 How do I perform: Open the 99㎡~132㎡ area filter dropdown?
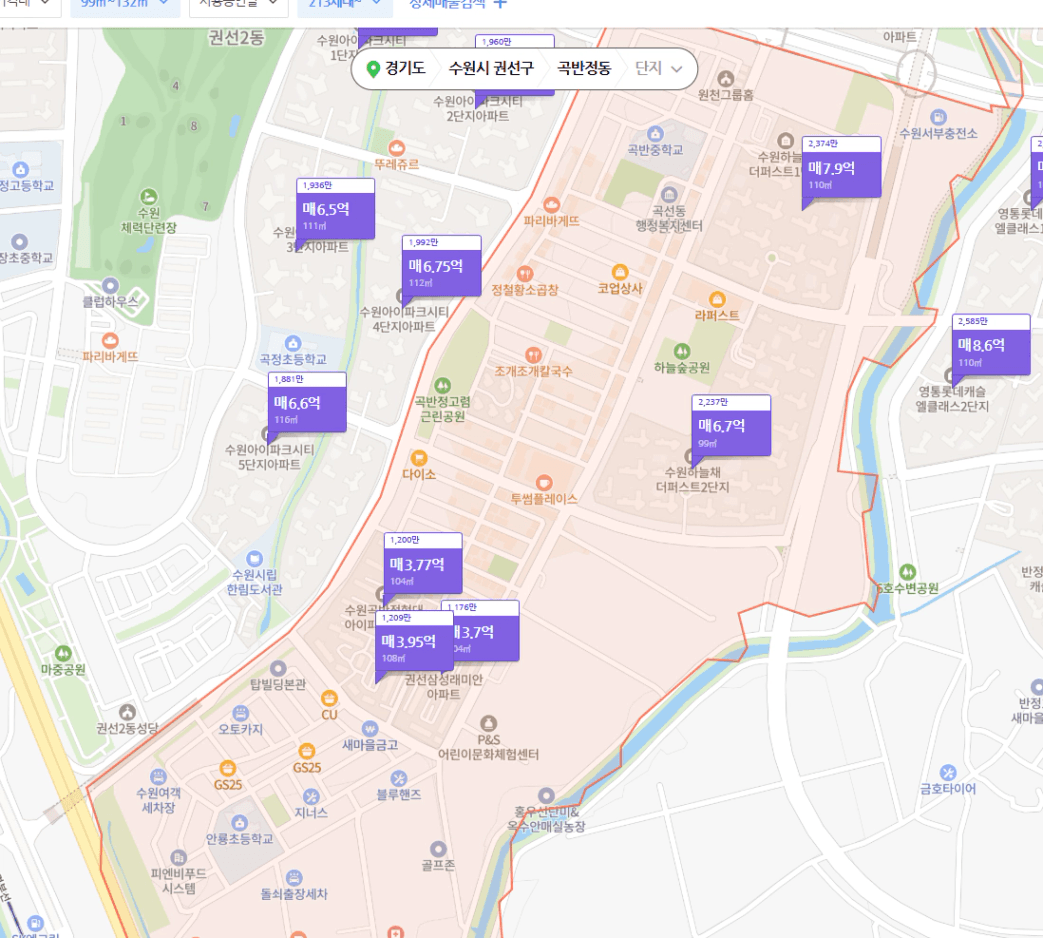[125, 4]
